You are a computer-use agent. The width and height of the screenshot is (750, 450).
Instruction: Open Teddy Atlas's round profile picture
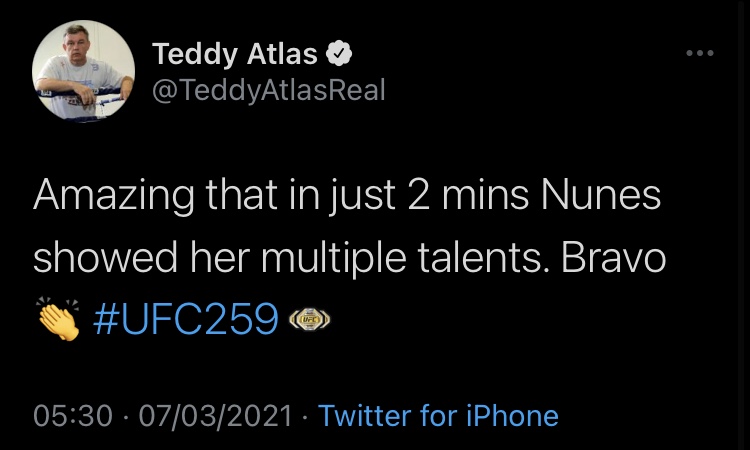(83, 71)
